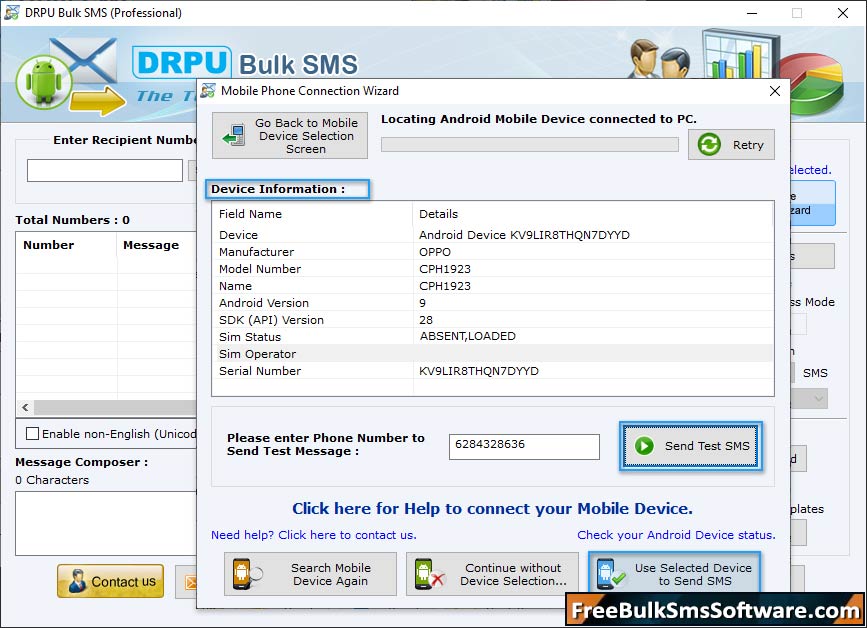Click the locating device progress bar
867x628 pixels.
(530, 145)
